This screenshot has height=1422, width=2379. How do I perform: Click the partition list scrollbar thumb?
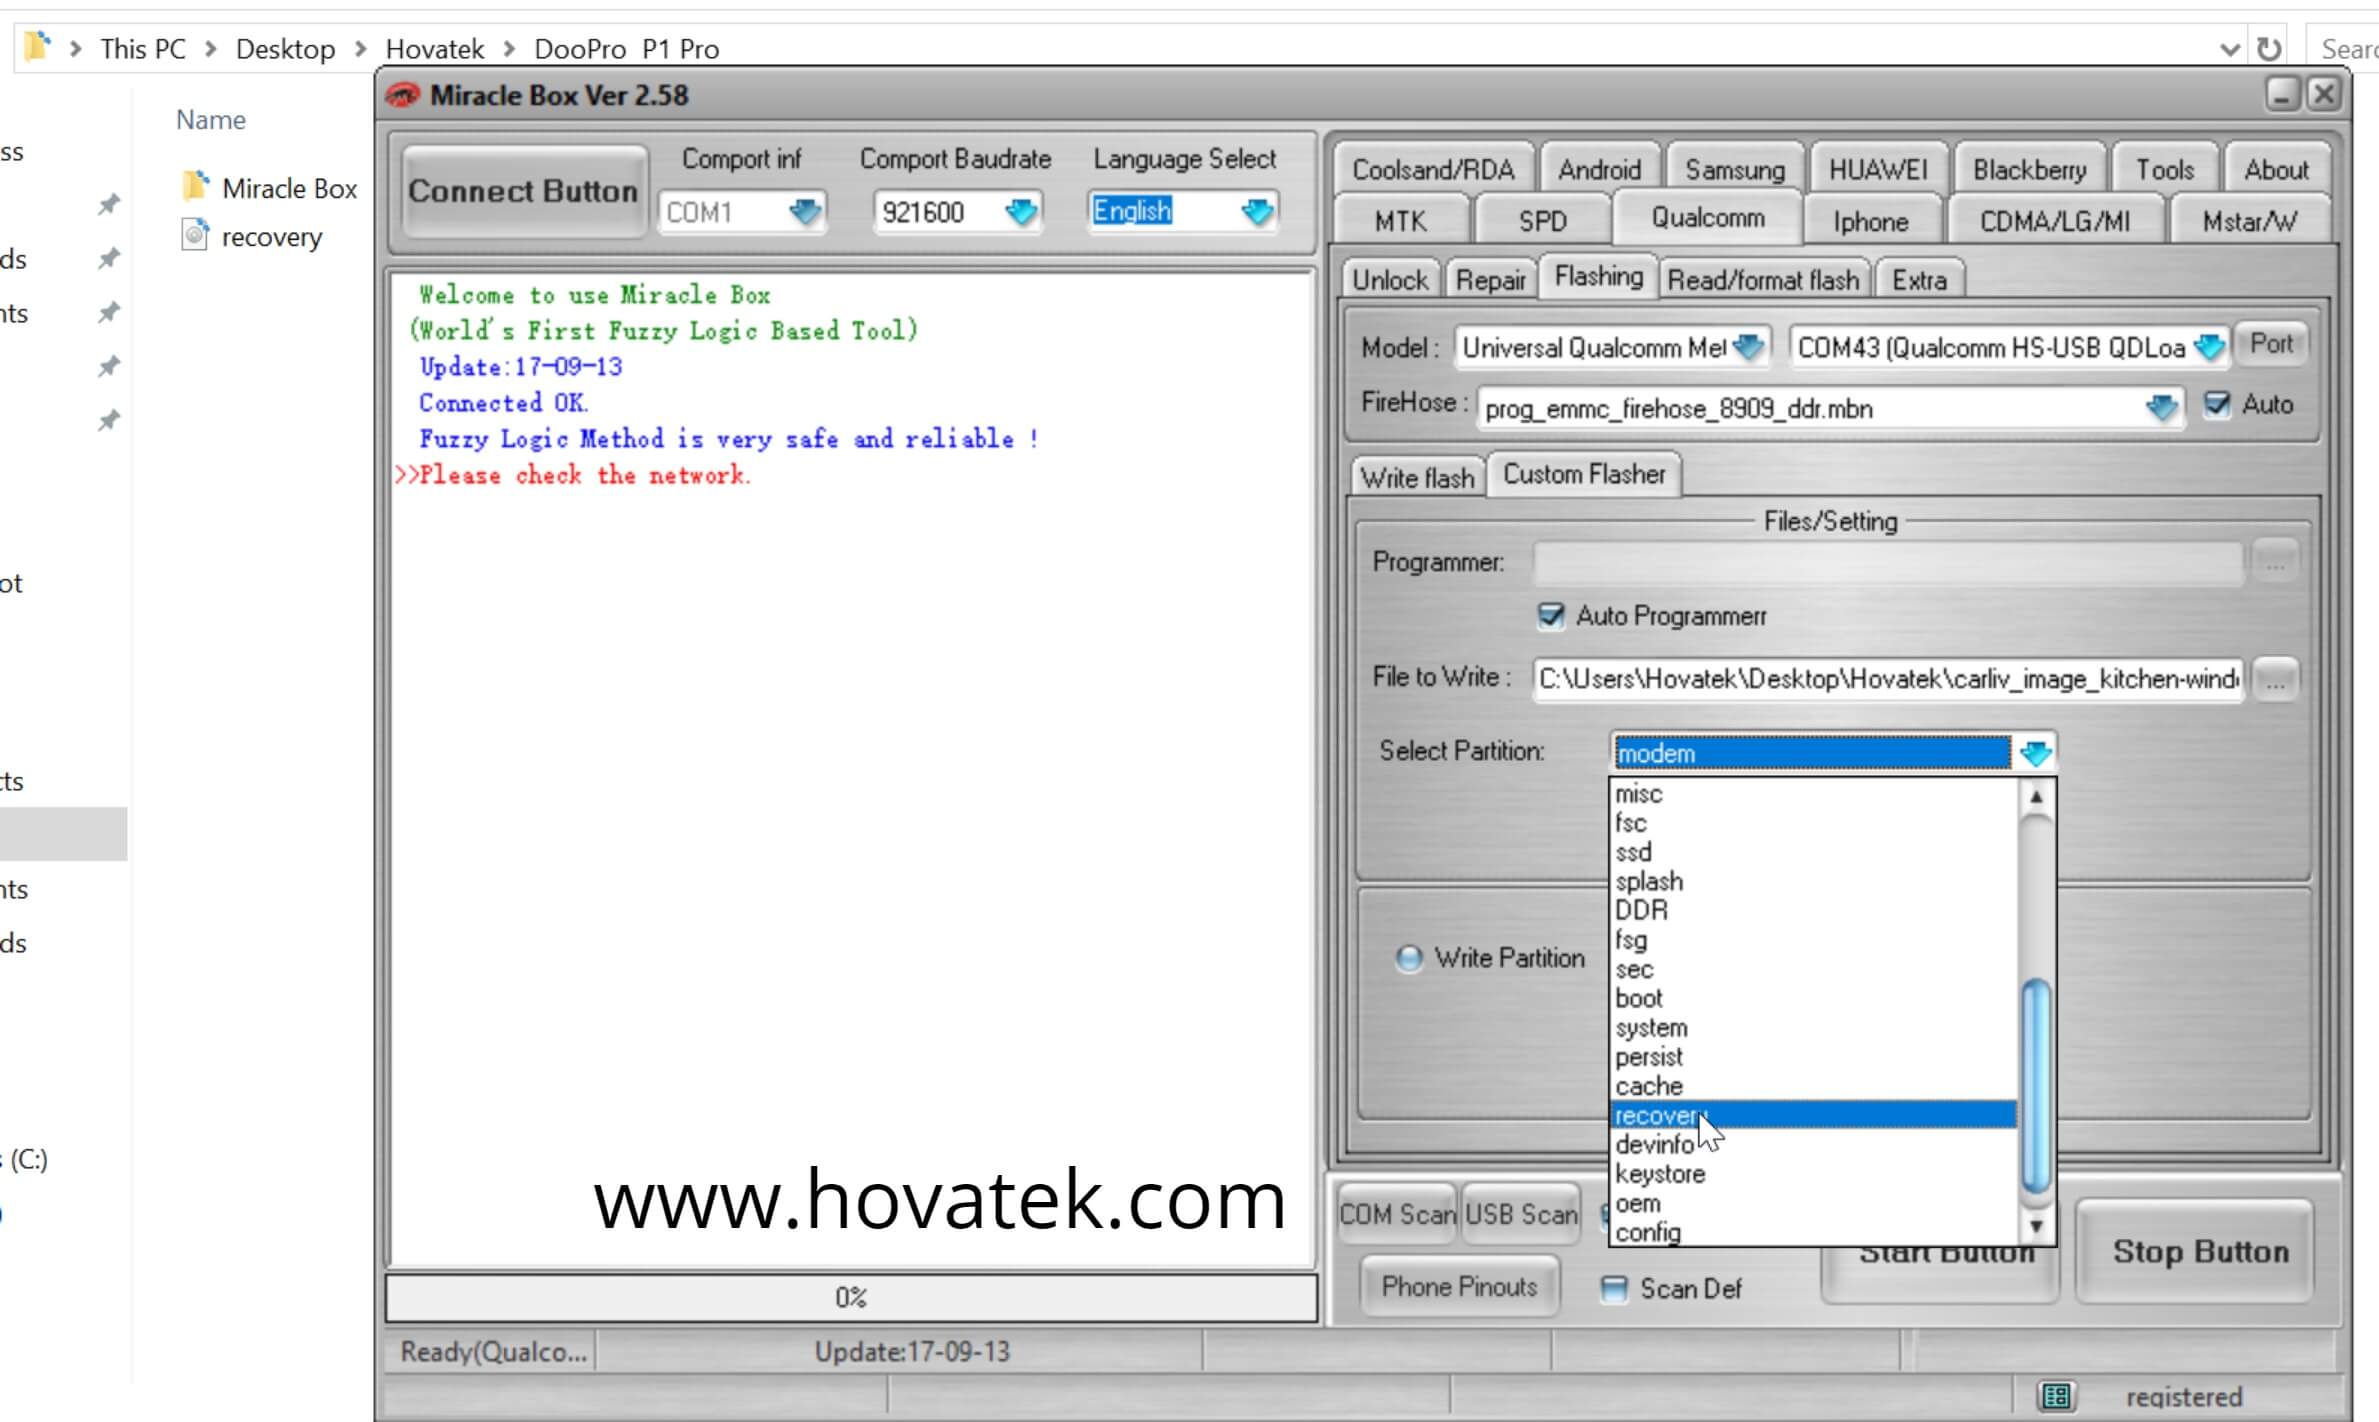(2036, 1086)
